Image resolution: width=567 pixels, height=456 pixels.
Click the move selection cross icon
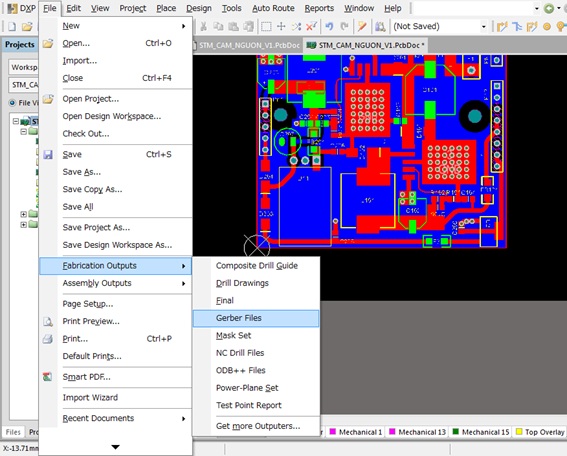281,26
